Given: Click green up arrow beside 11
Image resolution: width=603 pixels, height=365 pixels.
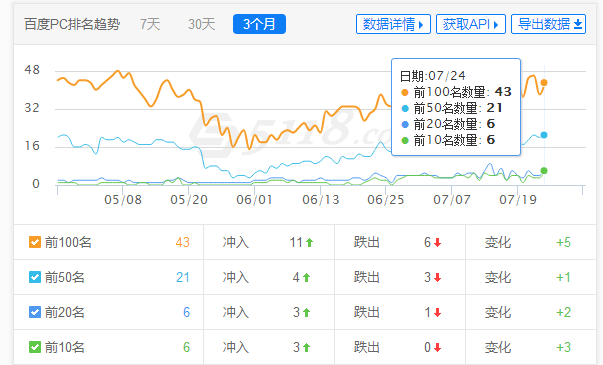Looking at the screenshot, I should point(310,242).
